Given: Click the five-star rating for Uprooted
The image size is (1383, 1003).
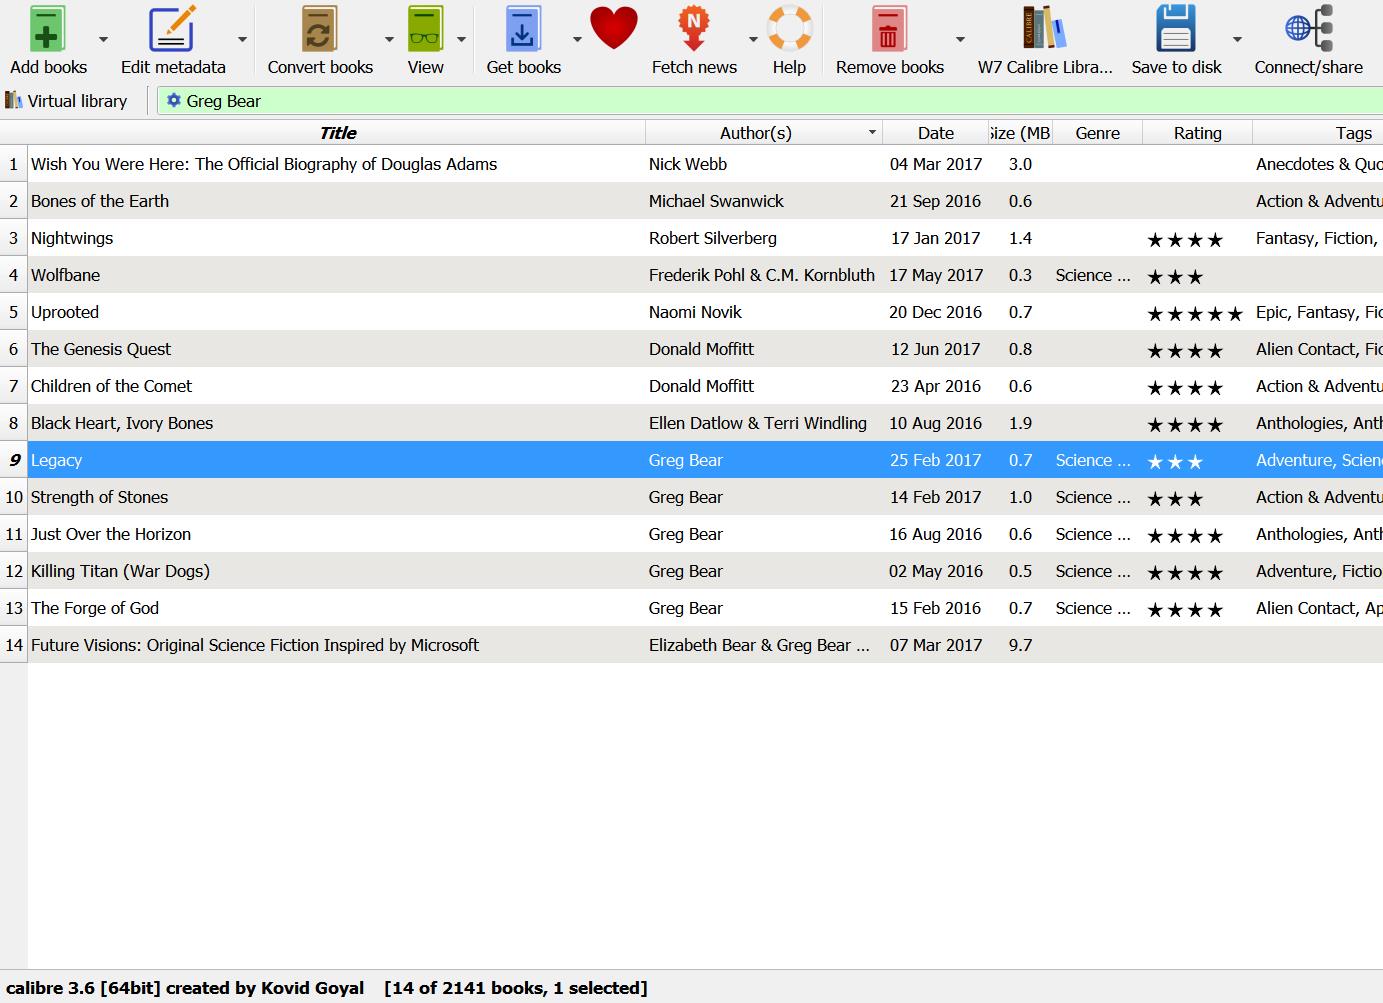Looking at the screenshot, I should click(1195, 314).
